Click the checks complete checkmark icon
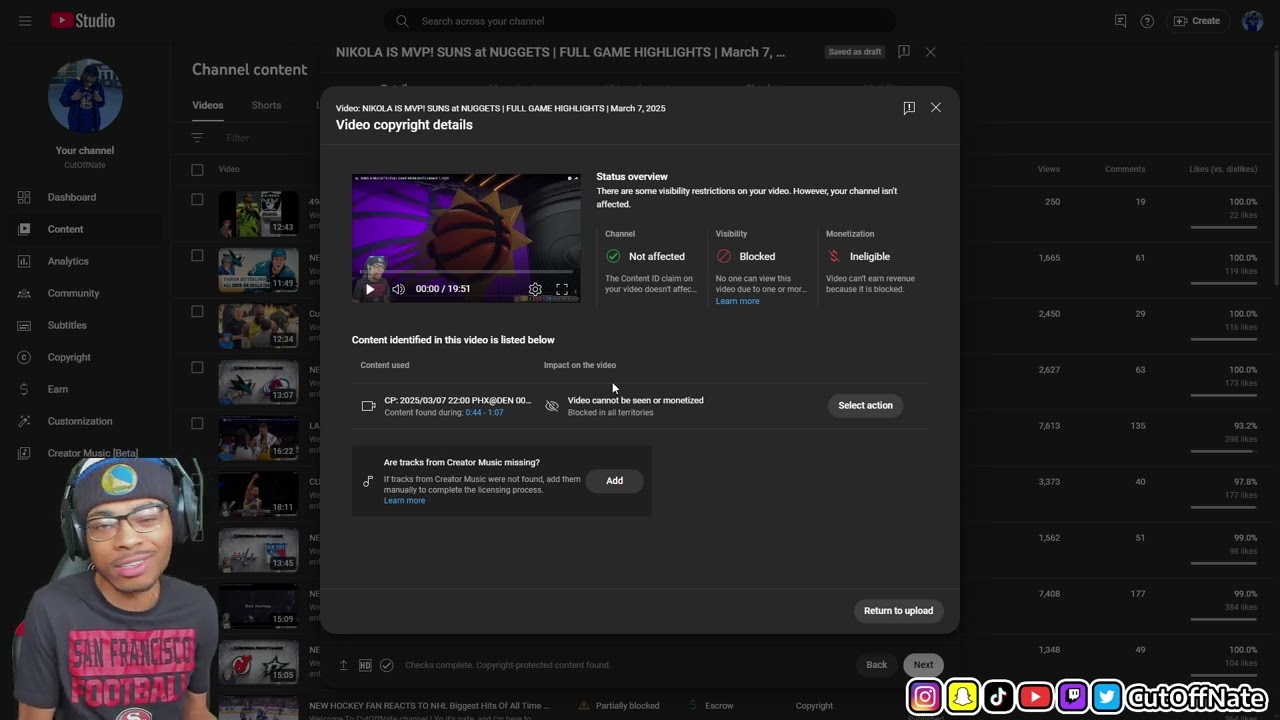This screenshot has width=1280, height=720. coord(387,665)
